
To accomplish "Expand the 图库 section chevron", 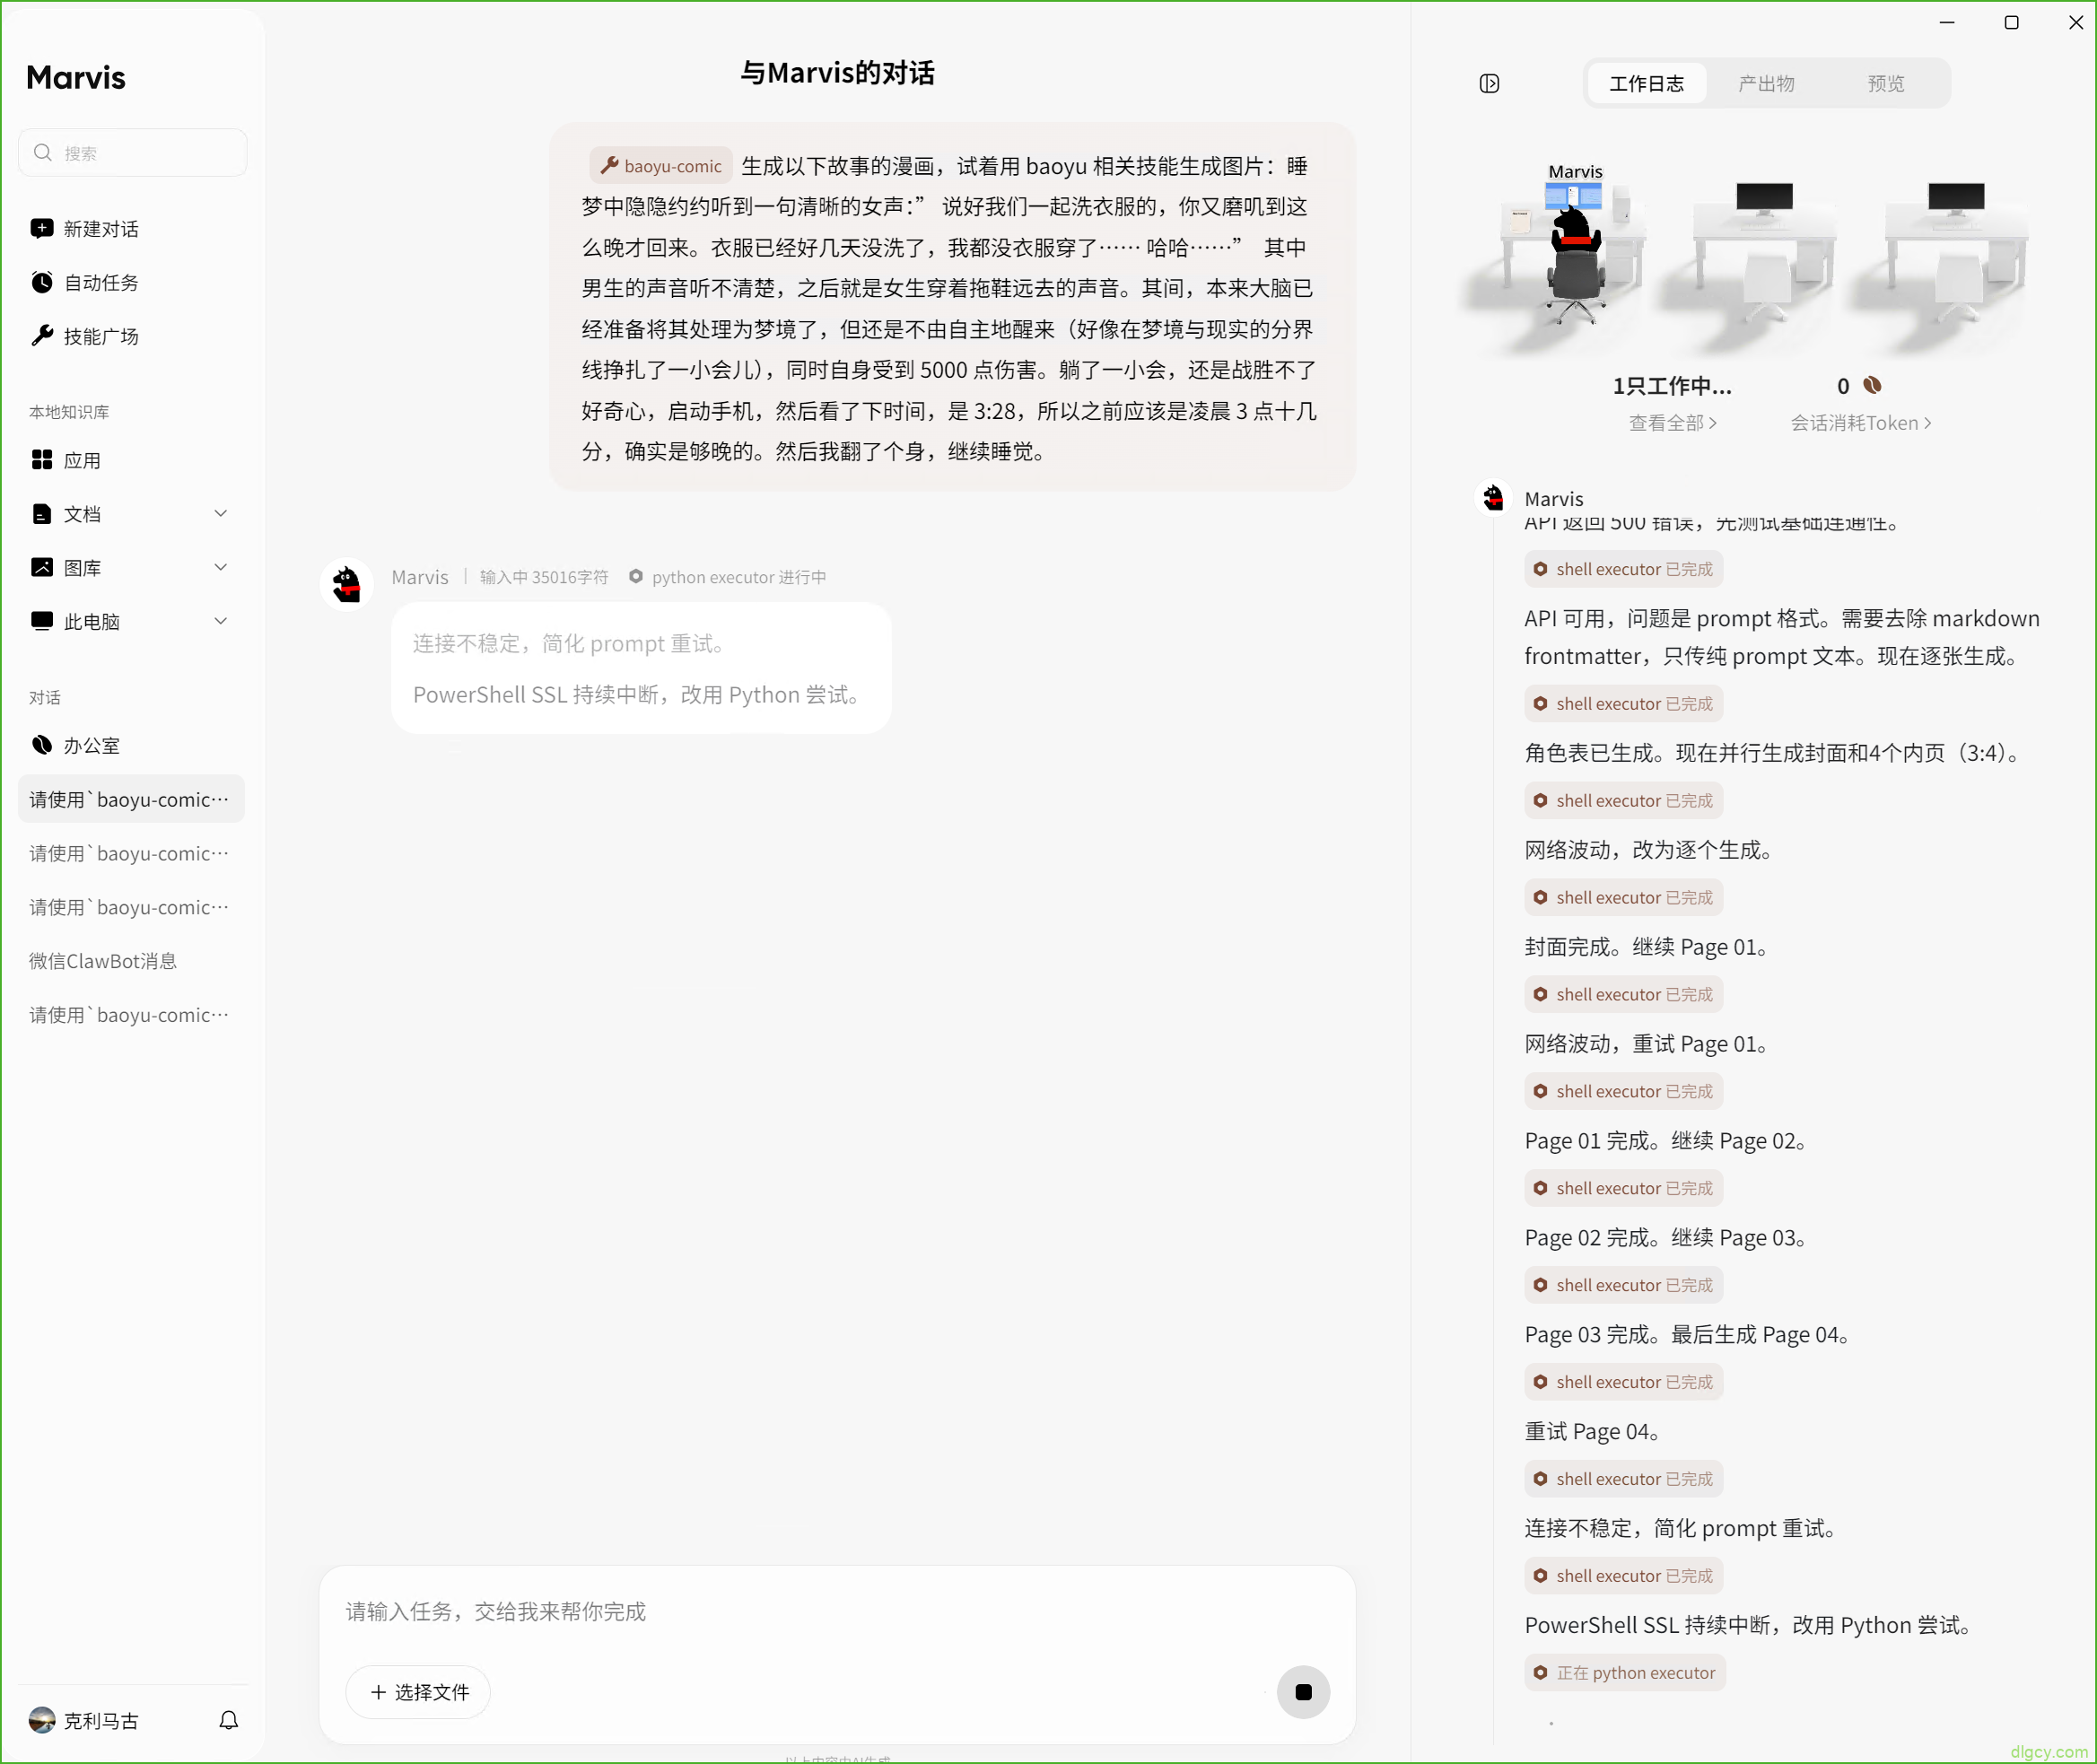I will click(x=221, y=567).
